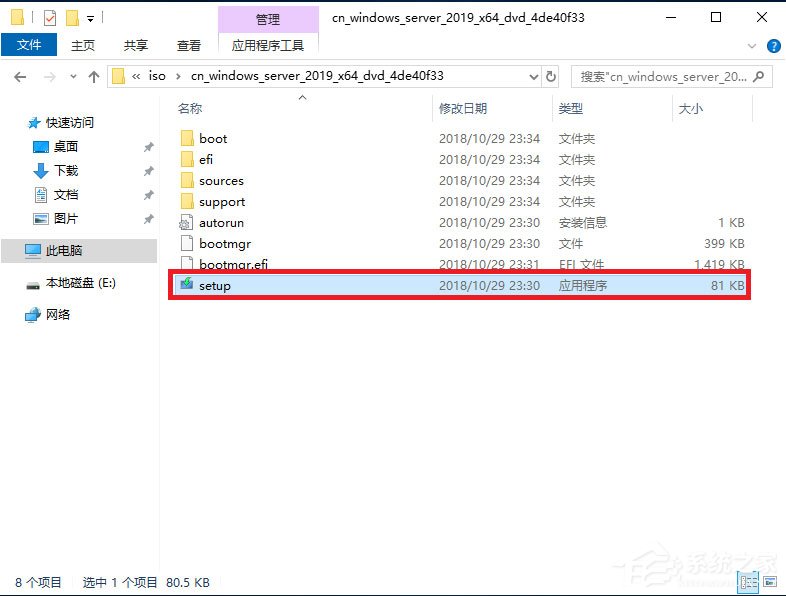
Task: Click the support folder icon
Action: tap(186, 202)
